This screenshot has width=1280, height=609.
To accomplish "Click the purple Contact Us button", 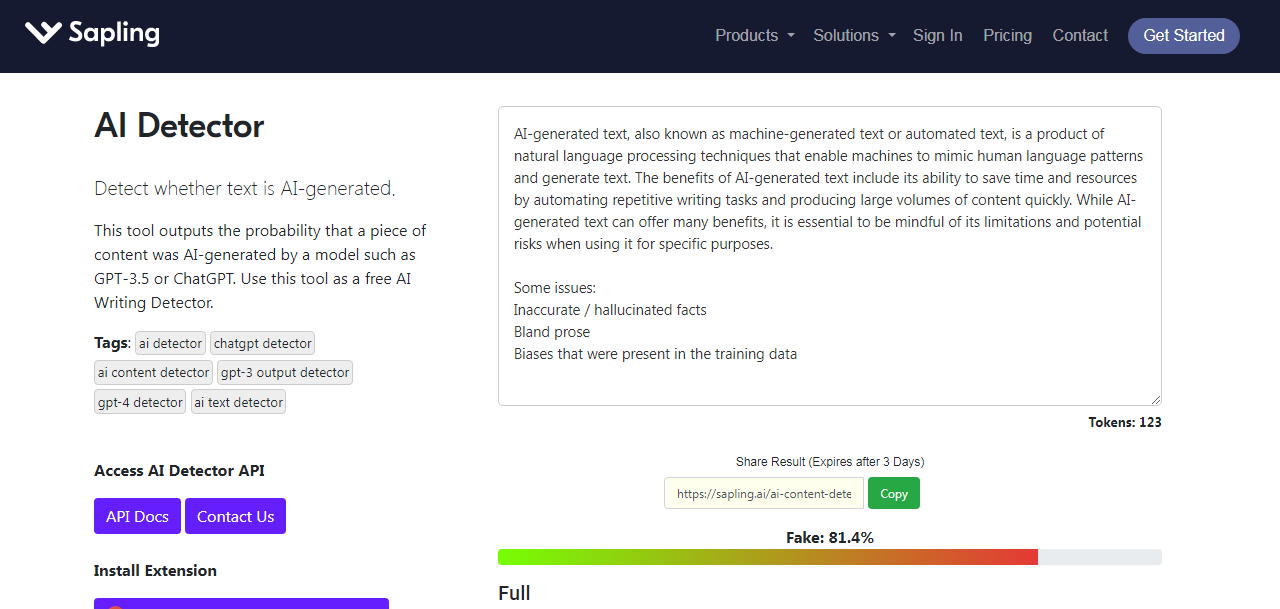I will (235, 516).
